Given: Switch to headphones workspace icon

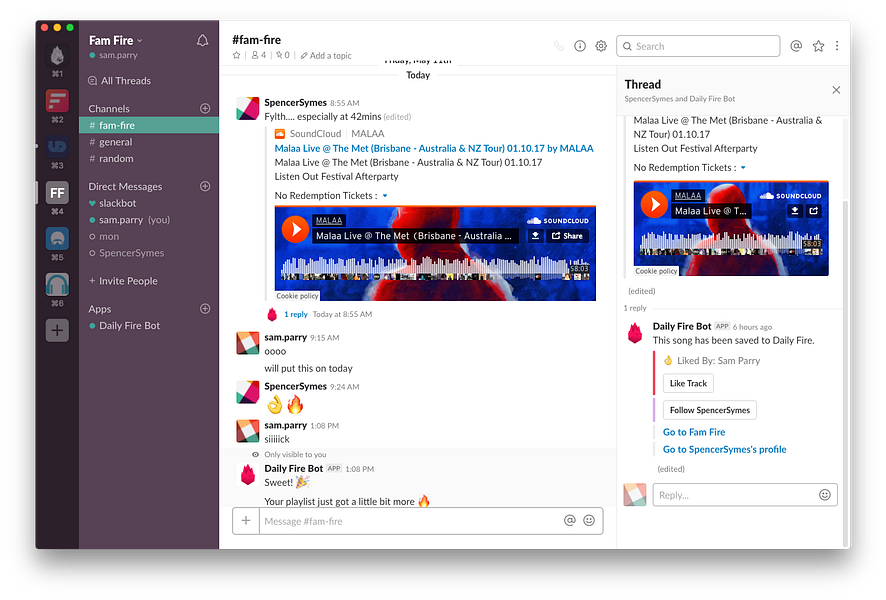Looking at the screenshot, I should point(57,284).
